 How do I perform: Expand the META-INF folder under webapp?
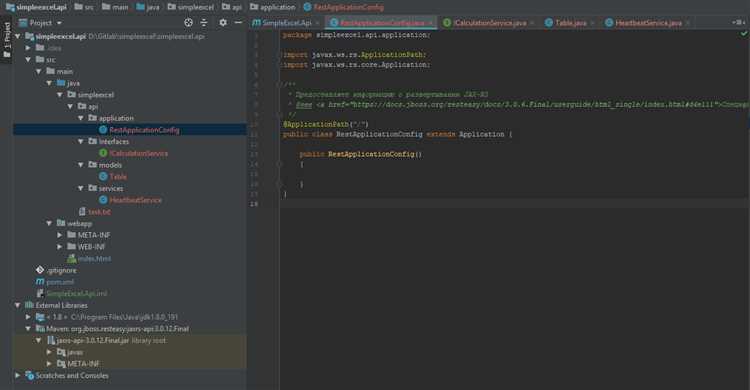click(60, 235)
